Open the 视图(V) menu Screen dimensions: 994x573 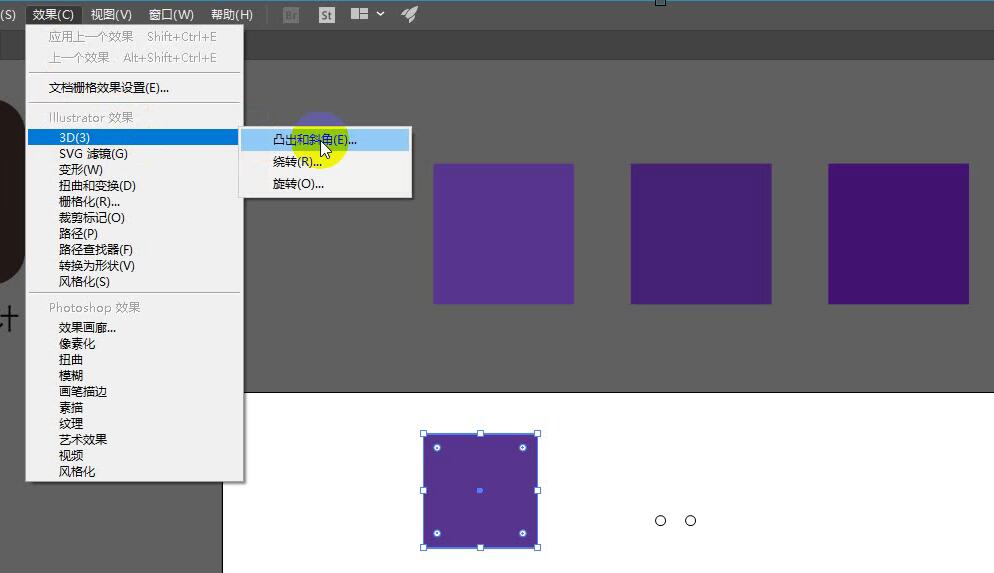click(111, 15)
